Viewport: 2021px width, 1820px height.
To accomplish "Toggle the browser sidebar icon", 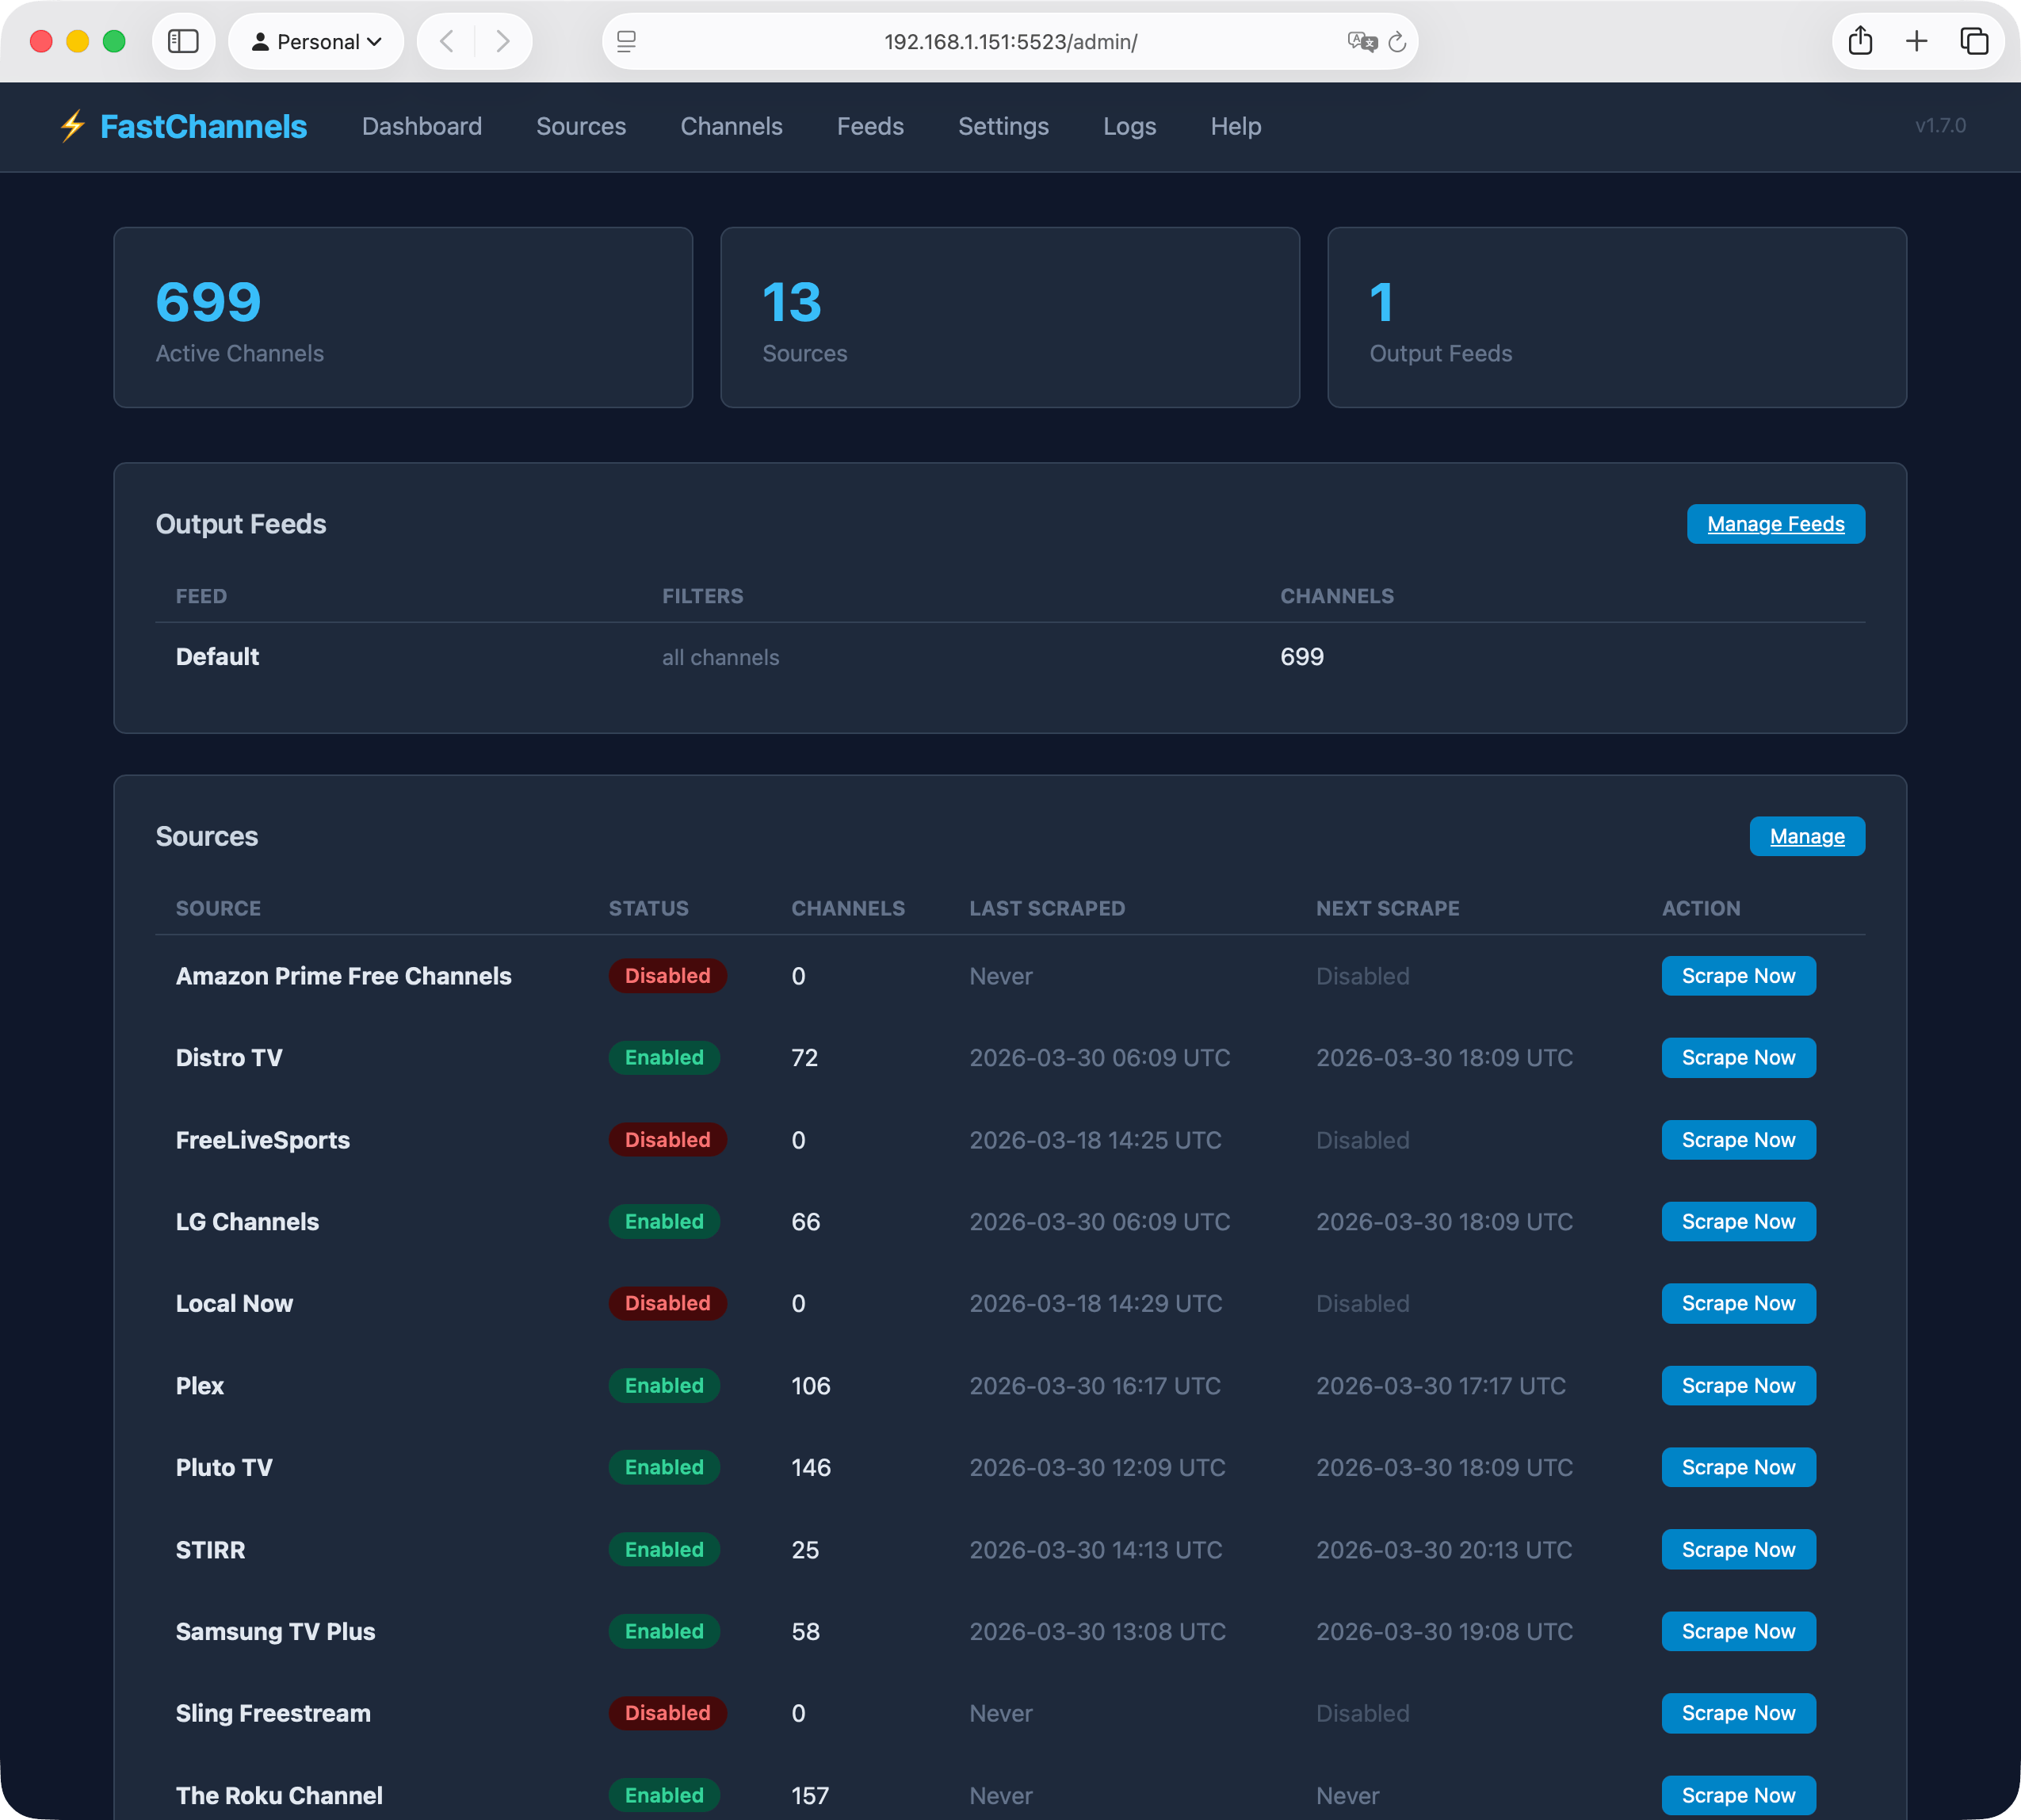I will coord(183,41).
